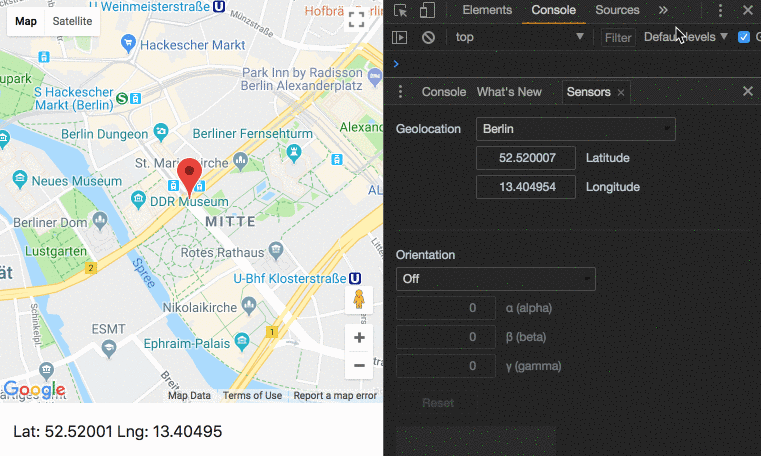The image size is (761, 456).
Task: Click the console Filter field
Action: click(x=618, y=37)
